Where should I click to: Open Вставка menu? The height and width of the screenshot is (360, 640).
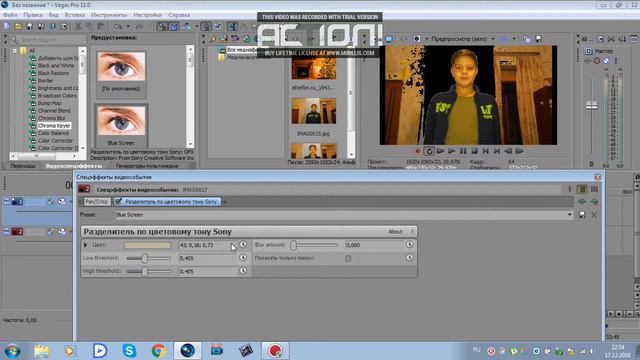75,15
